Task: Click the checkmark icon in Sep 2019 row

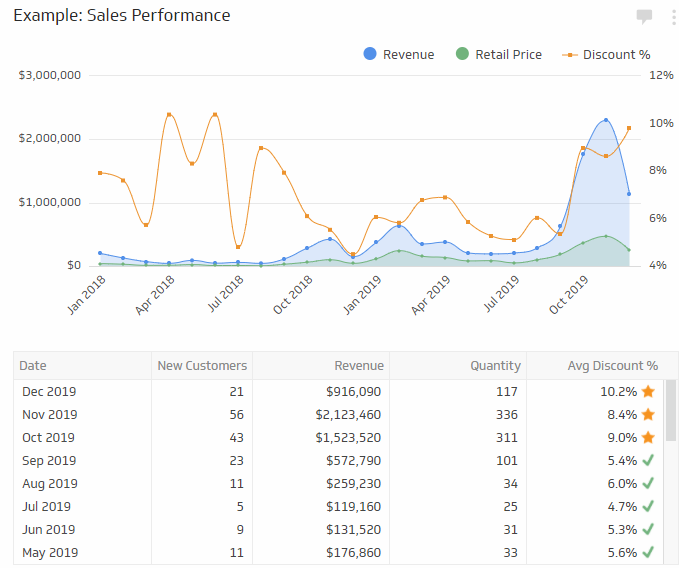Action: click(x=648, y=460)
